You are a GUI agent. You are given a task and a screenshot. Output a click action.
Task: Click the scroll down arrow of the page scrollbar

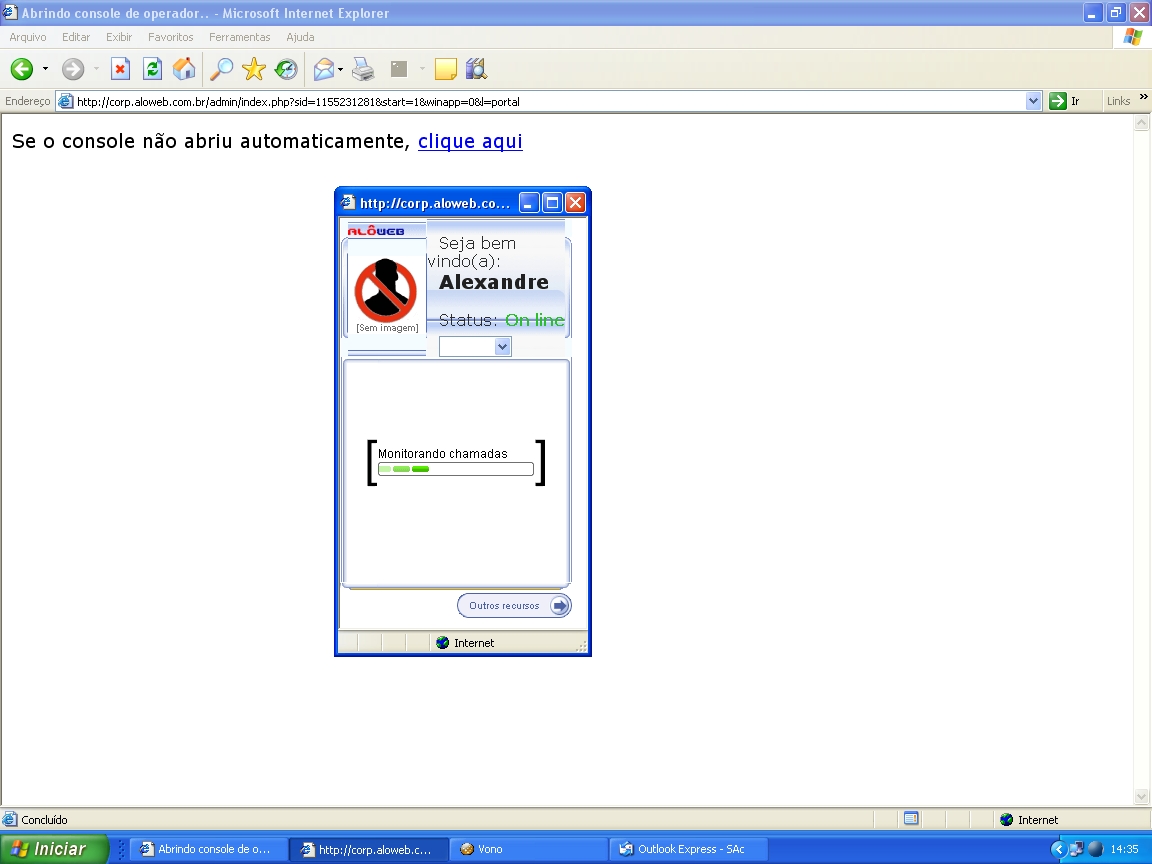click(x=1141, y=796)
